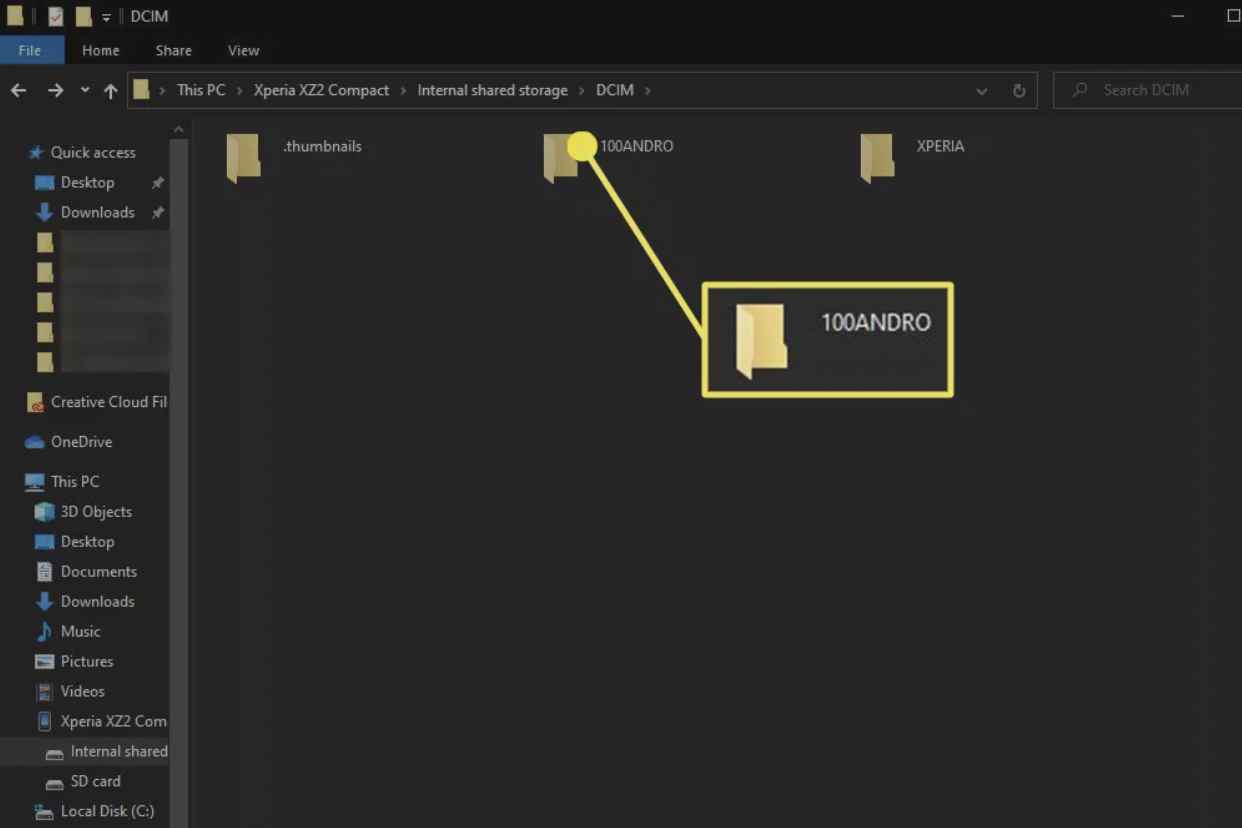Open 3D Objects folder in sidebar

(x=96, y=512)
